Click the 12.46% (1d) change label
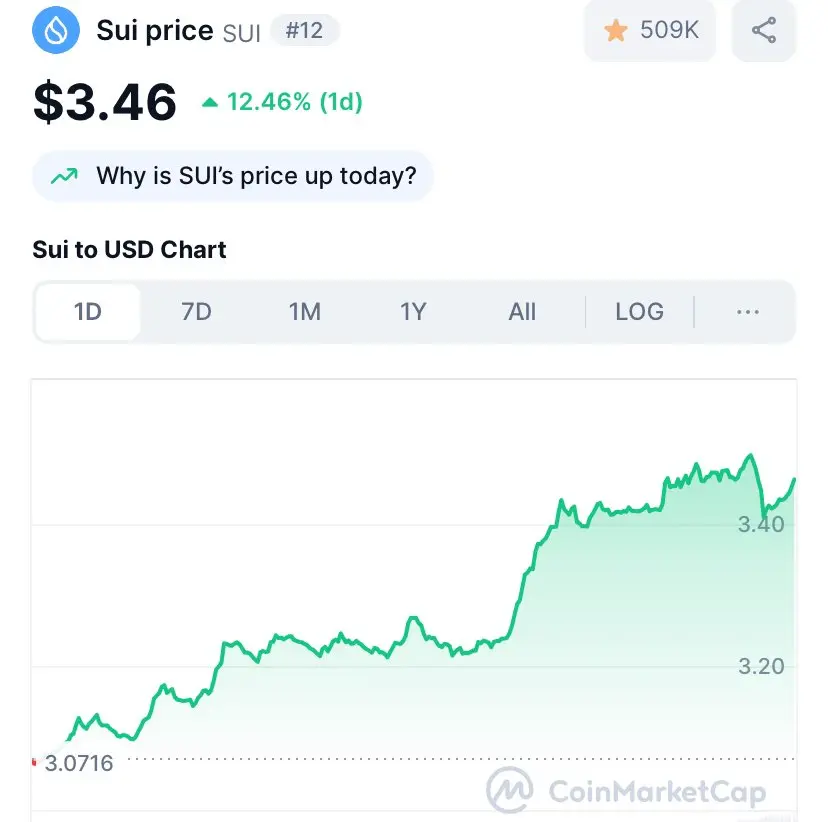Screen dimensions: 828x822 click(x=295, y=102)
